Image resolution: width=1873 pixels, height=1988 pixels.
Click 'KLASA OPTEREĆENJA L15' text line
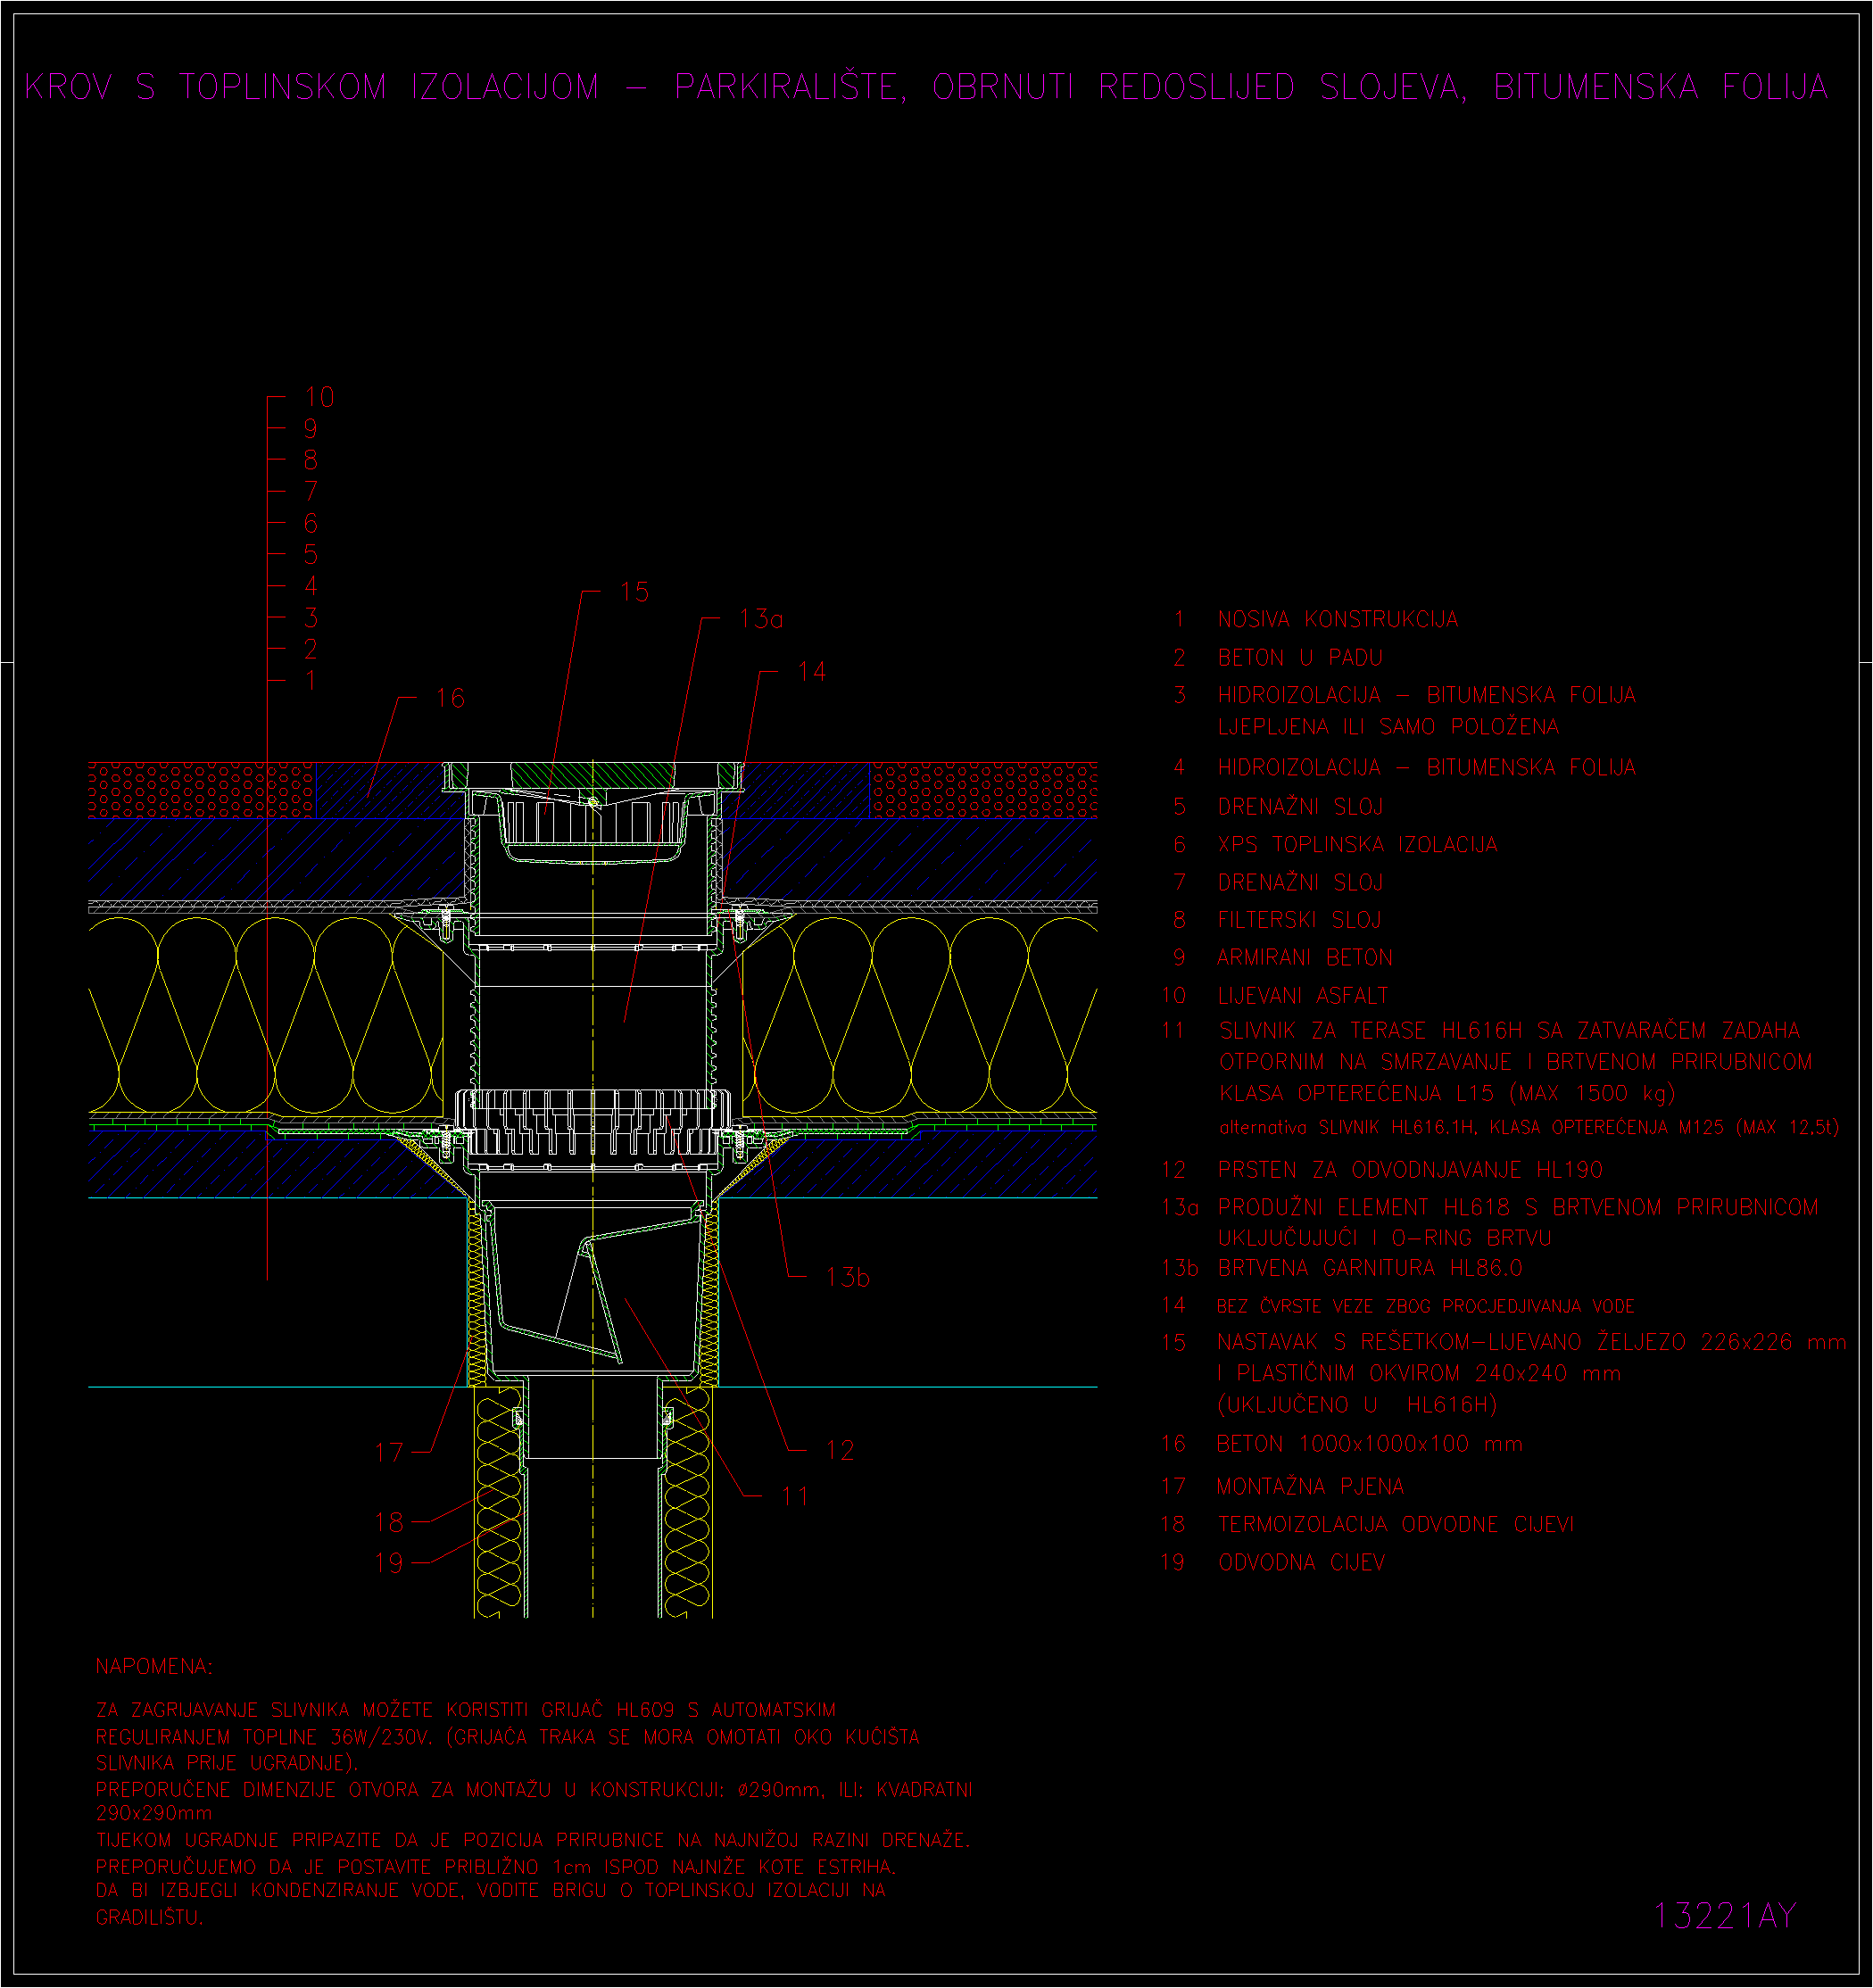(x=1447, y=1094)
